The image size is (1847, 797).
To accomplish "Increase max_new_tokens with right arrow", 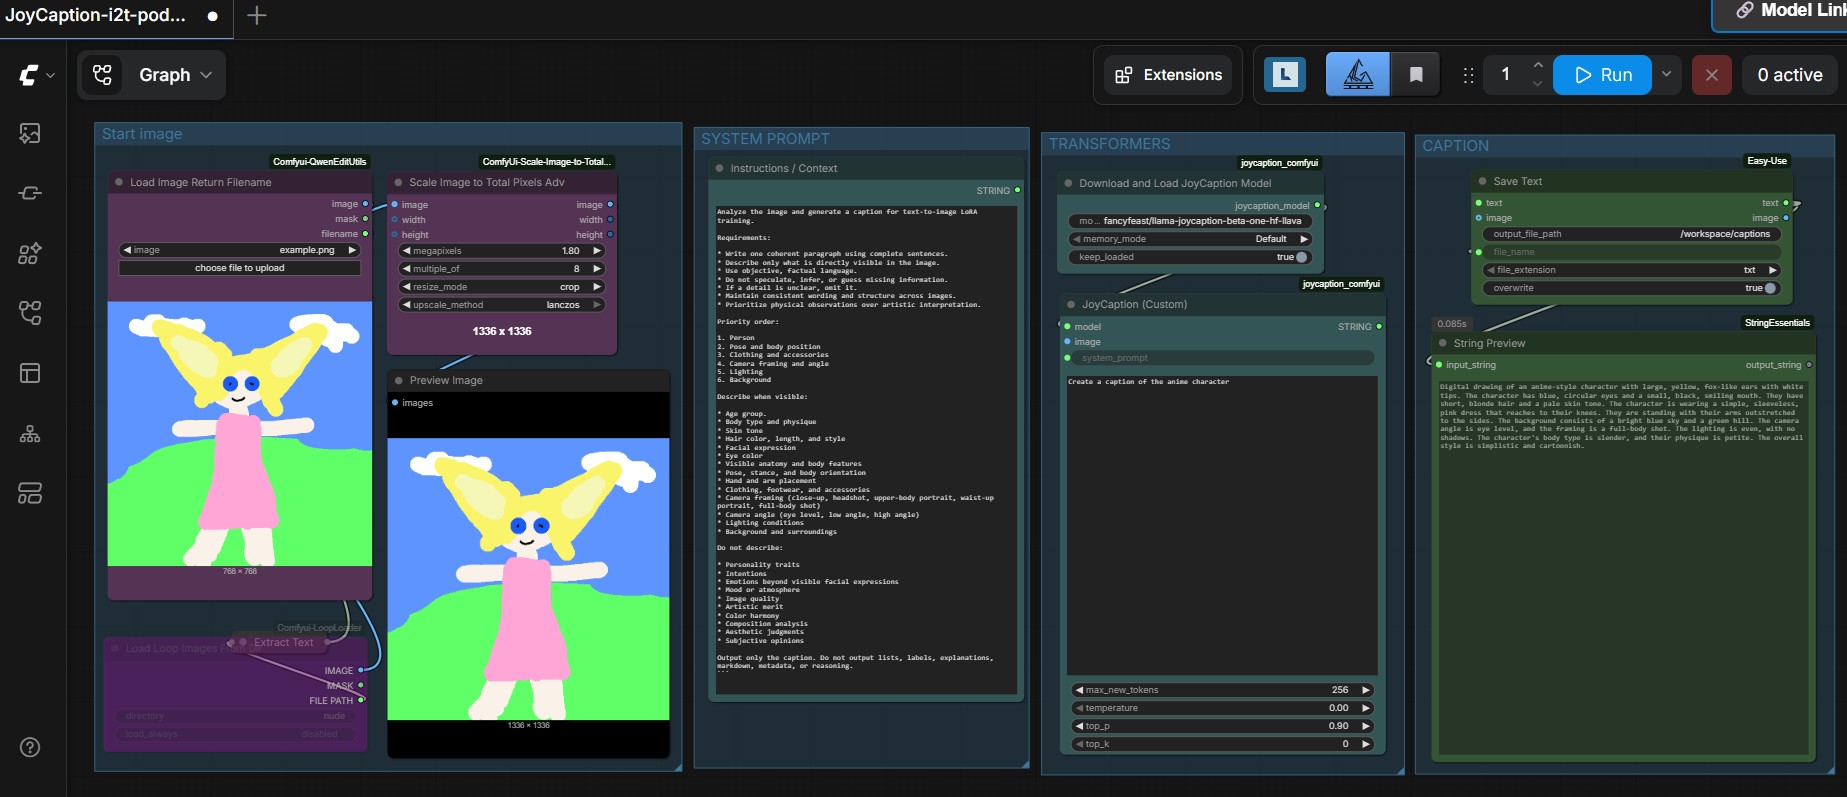I will (x=1366, y=690).
